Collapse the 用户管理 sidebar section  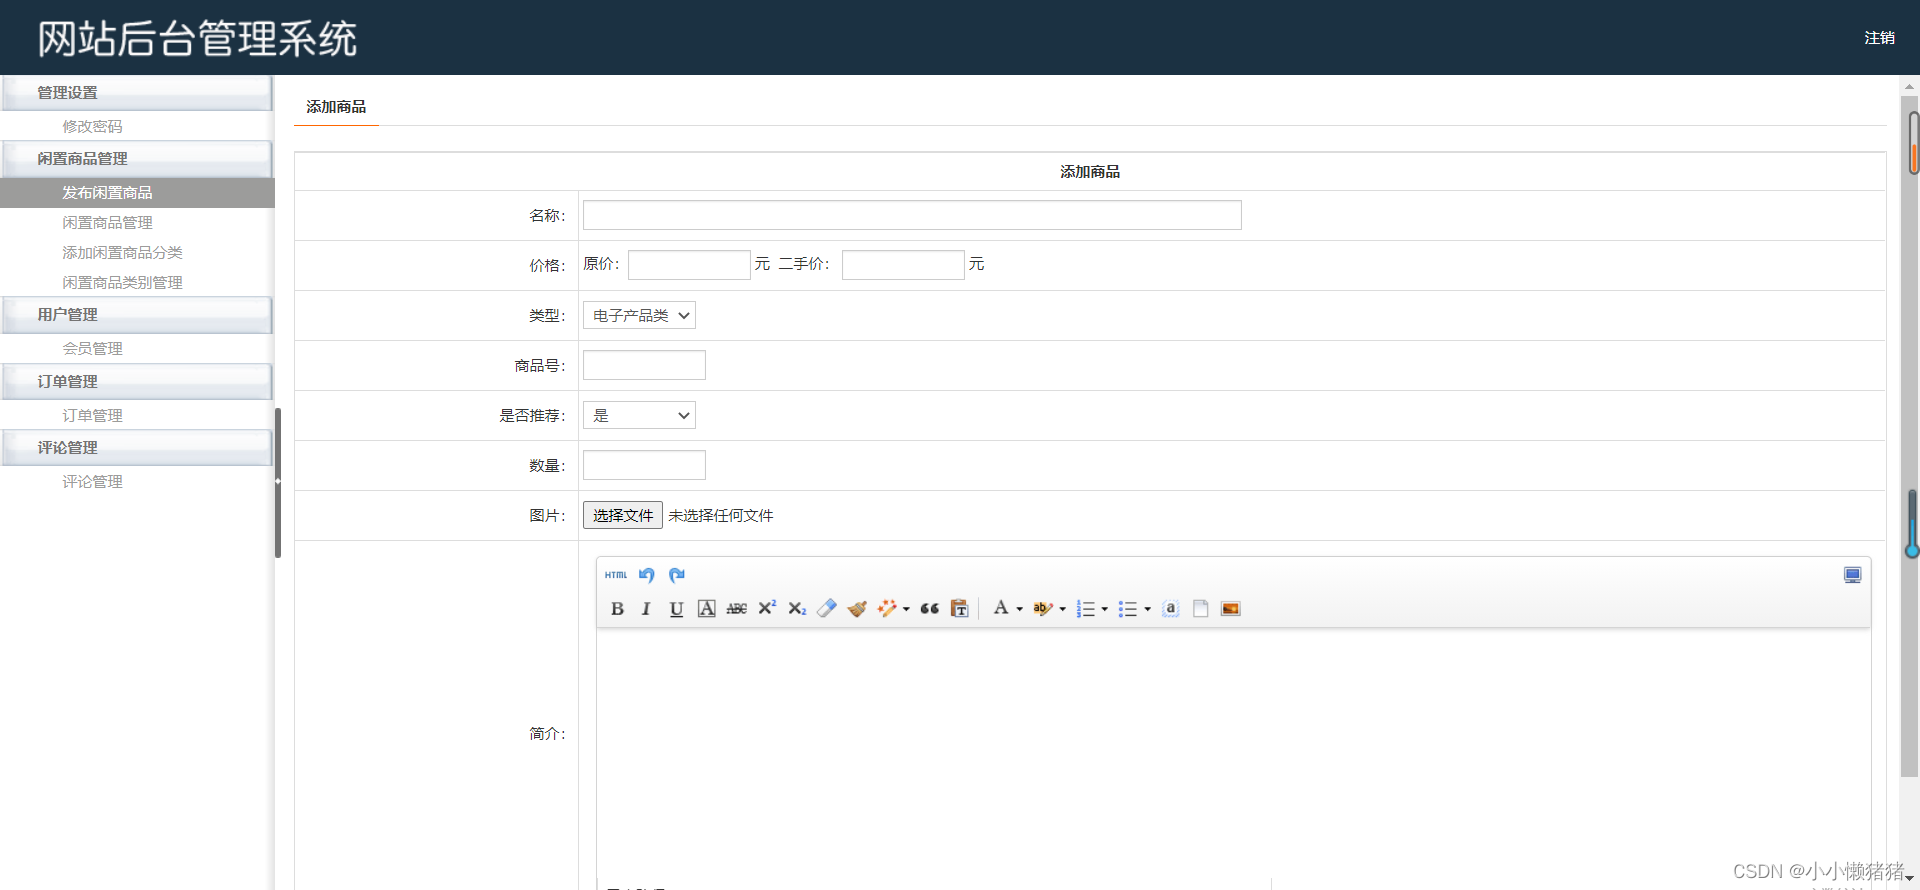pyautogui.click(x=137, y=315)
